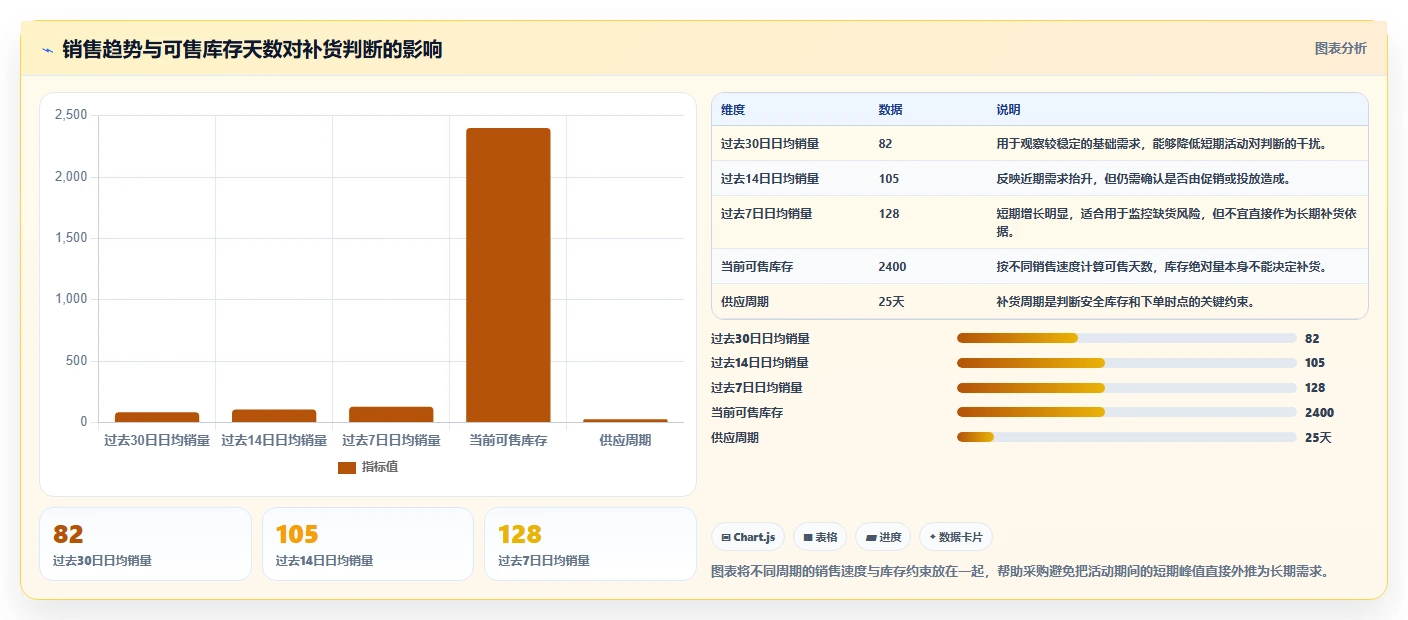The height and width of the screenshot is (620, 1408).
Task: Click the y-axis label 2,500
Action: coord(71,115)
